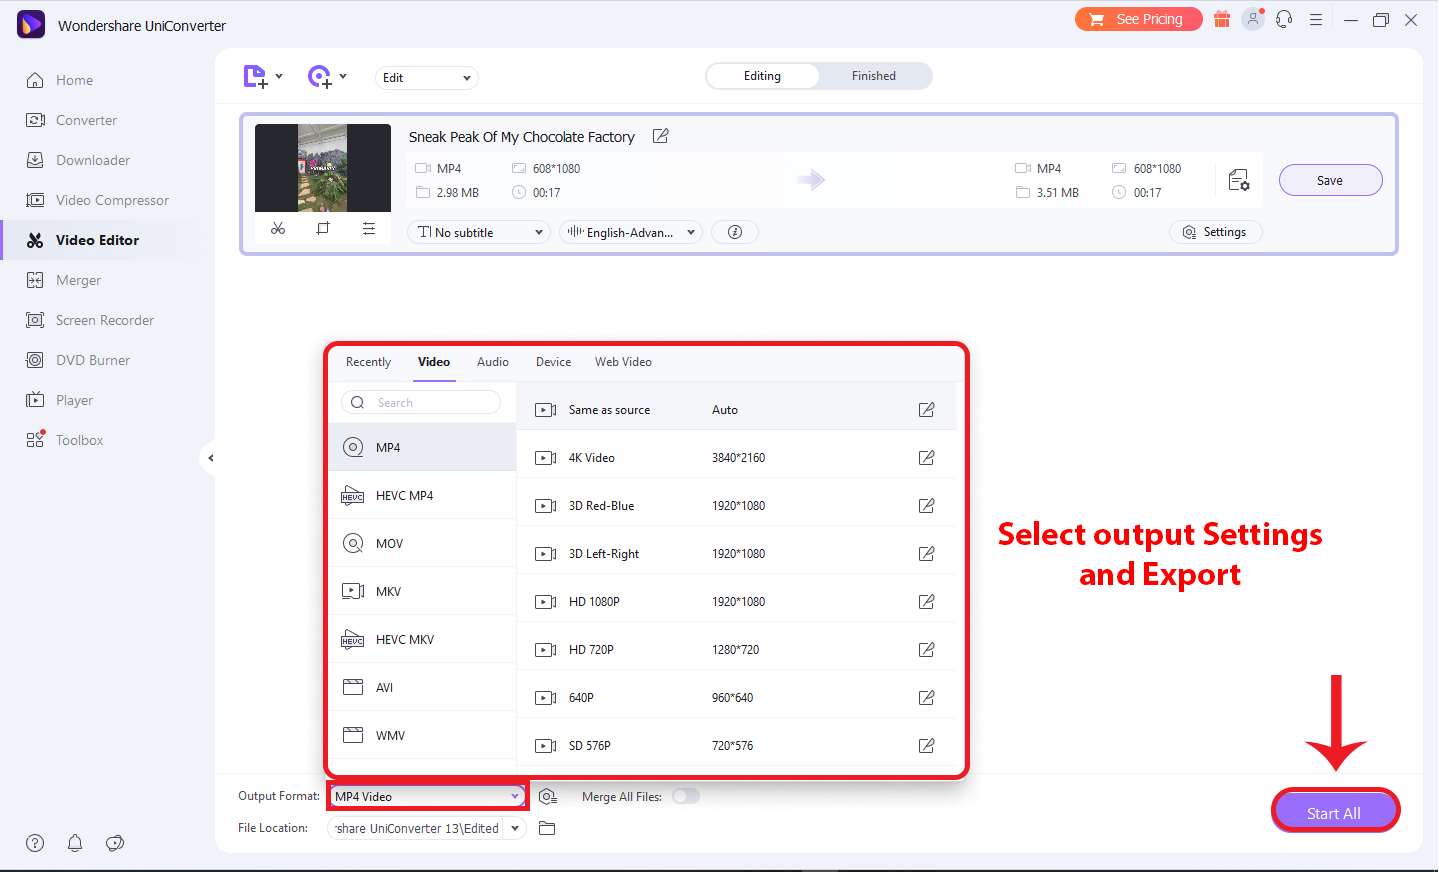
Task: Open the No subtitle dropdown
Action: tap(479, 232)
